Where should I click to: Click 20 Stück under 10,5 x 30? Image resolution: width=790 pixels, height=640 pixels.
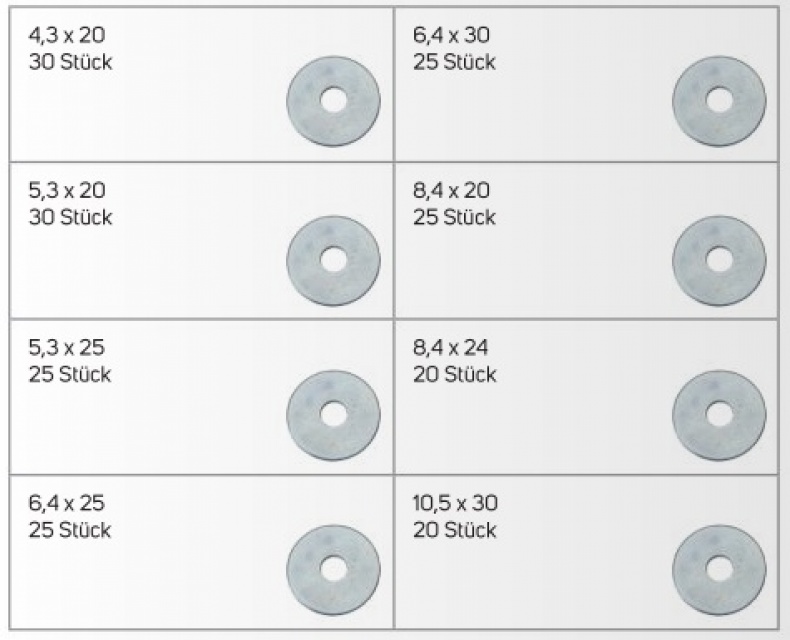pyautogui.click(x=455, y=530)
